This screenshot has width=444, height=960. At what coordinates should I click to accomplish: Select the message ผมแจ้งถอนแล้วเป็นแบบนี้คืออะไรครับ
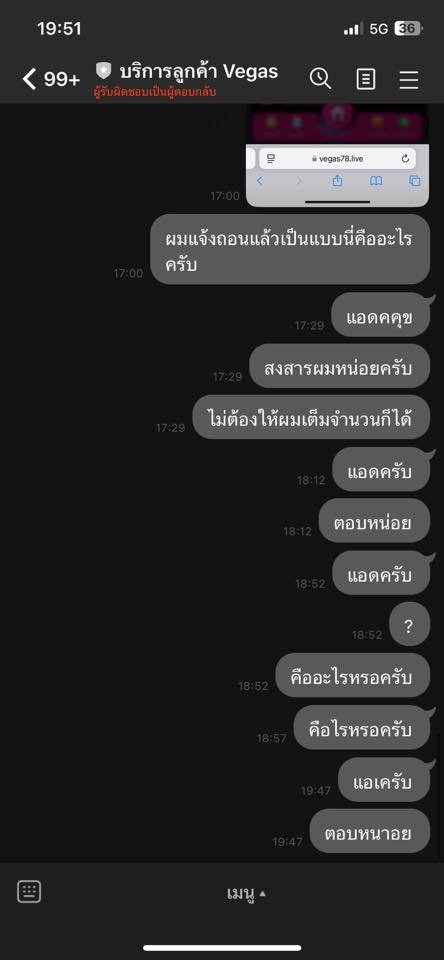290,249
